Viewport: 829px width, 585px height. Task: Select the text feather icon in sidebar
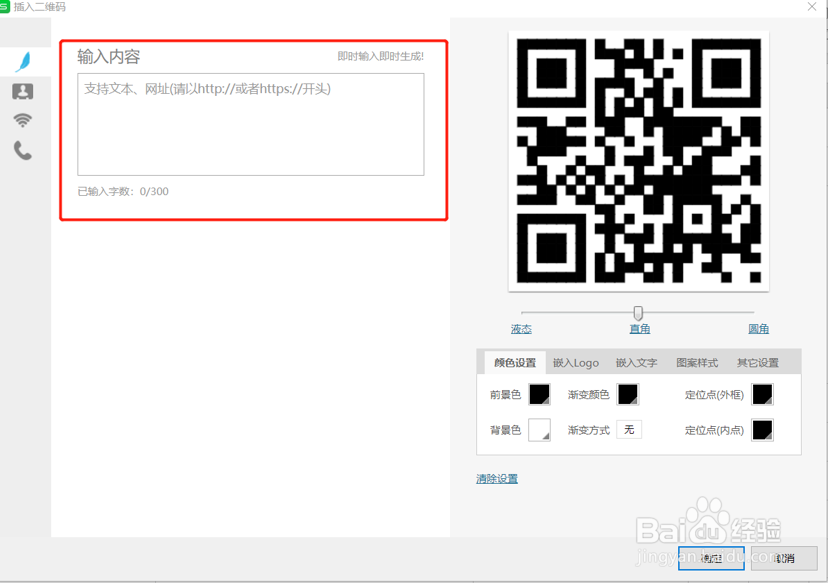[23, 62]
